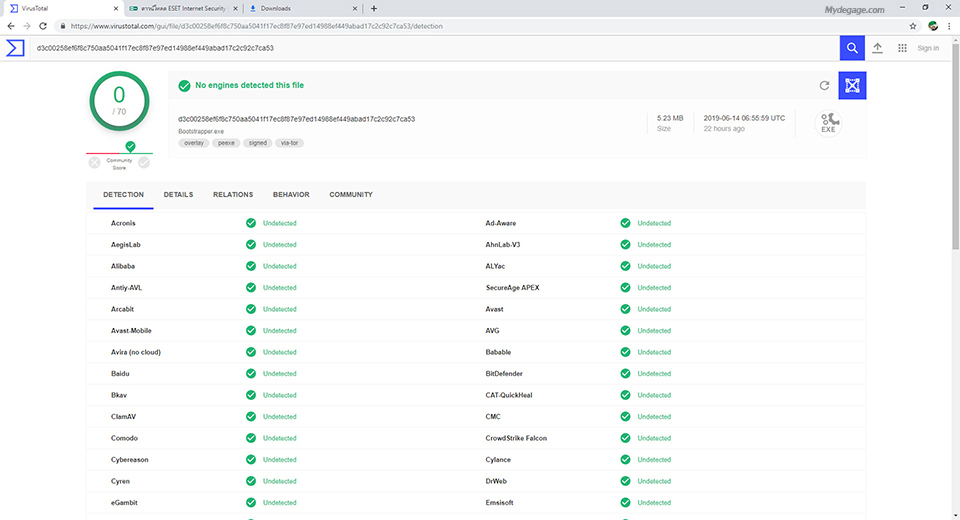This screenshot has height=520, width=960.
Task: Close the VirusTotal browser tab
Action: pyautogui.click(x=116, y=9)
